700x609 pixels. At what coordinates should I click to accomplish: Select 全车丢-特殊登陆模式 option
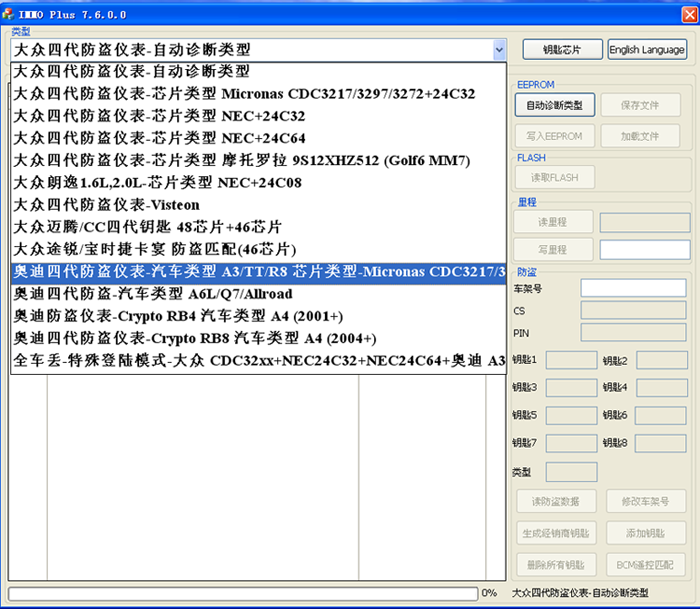(258, 361)
